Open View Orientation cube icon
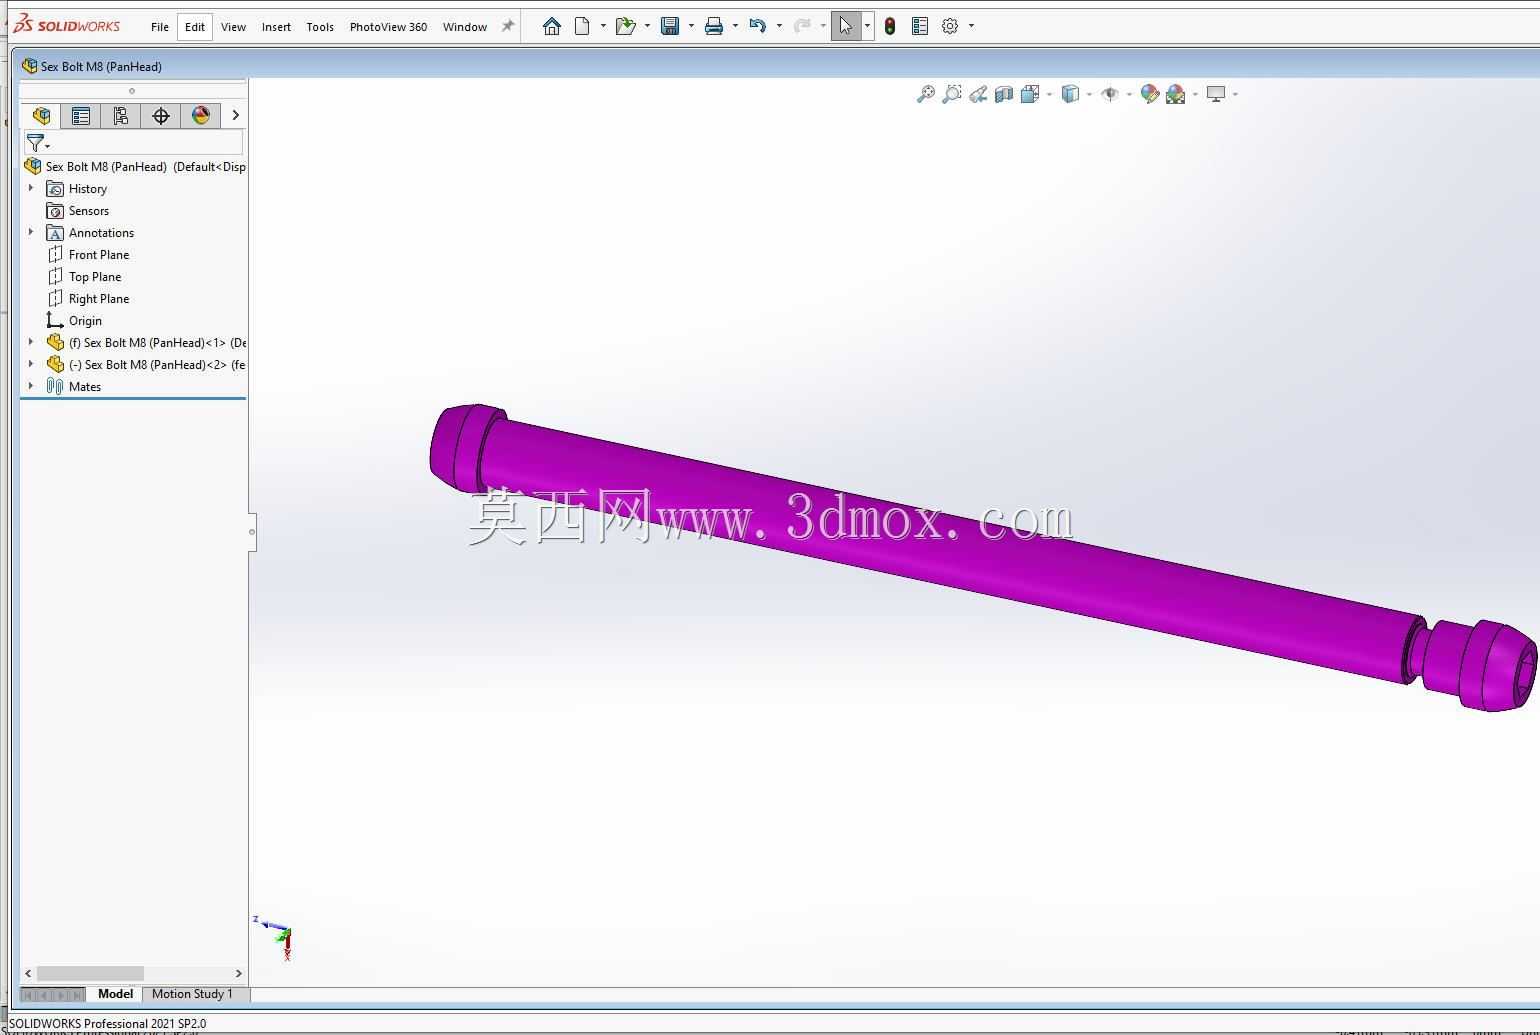 pos(1030,94)
